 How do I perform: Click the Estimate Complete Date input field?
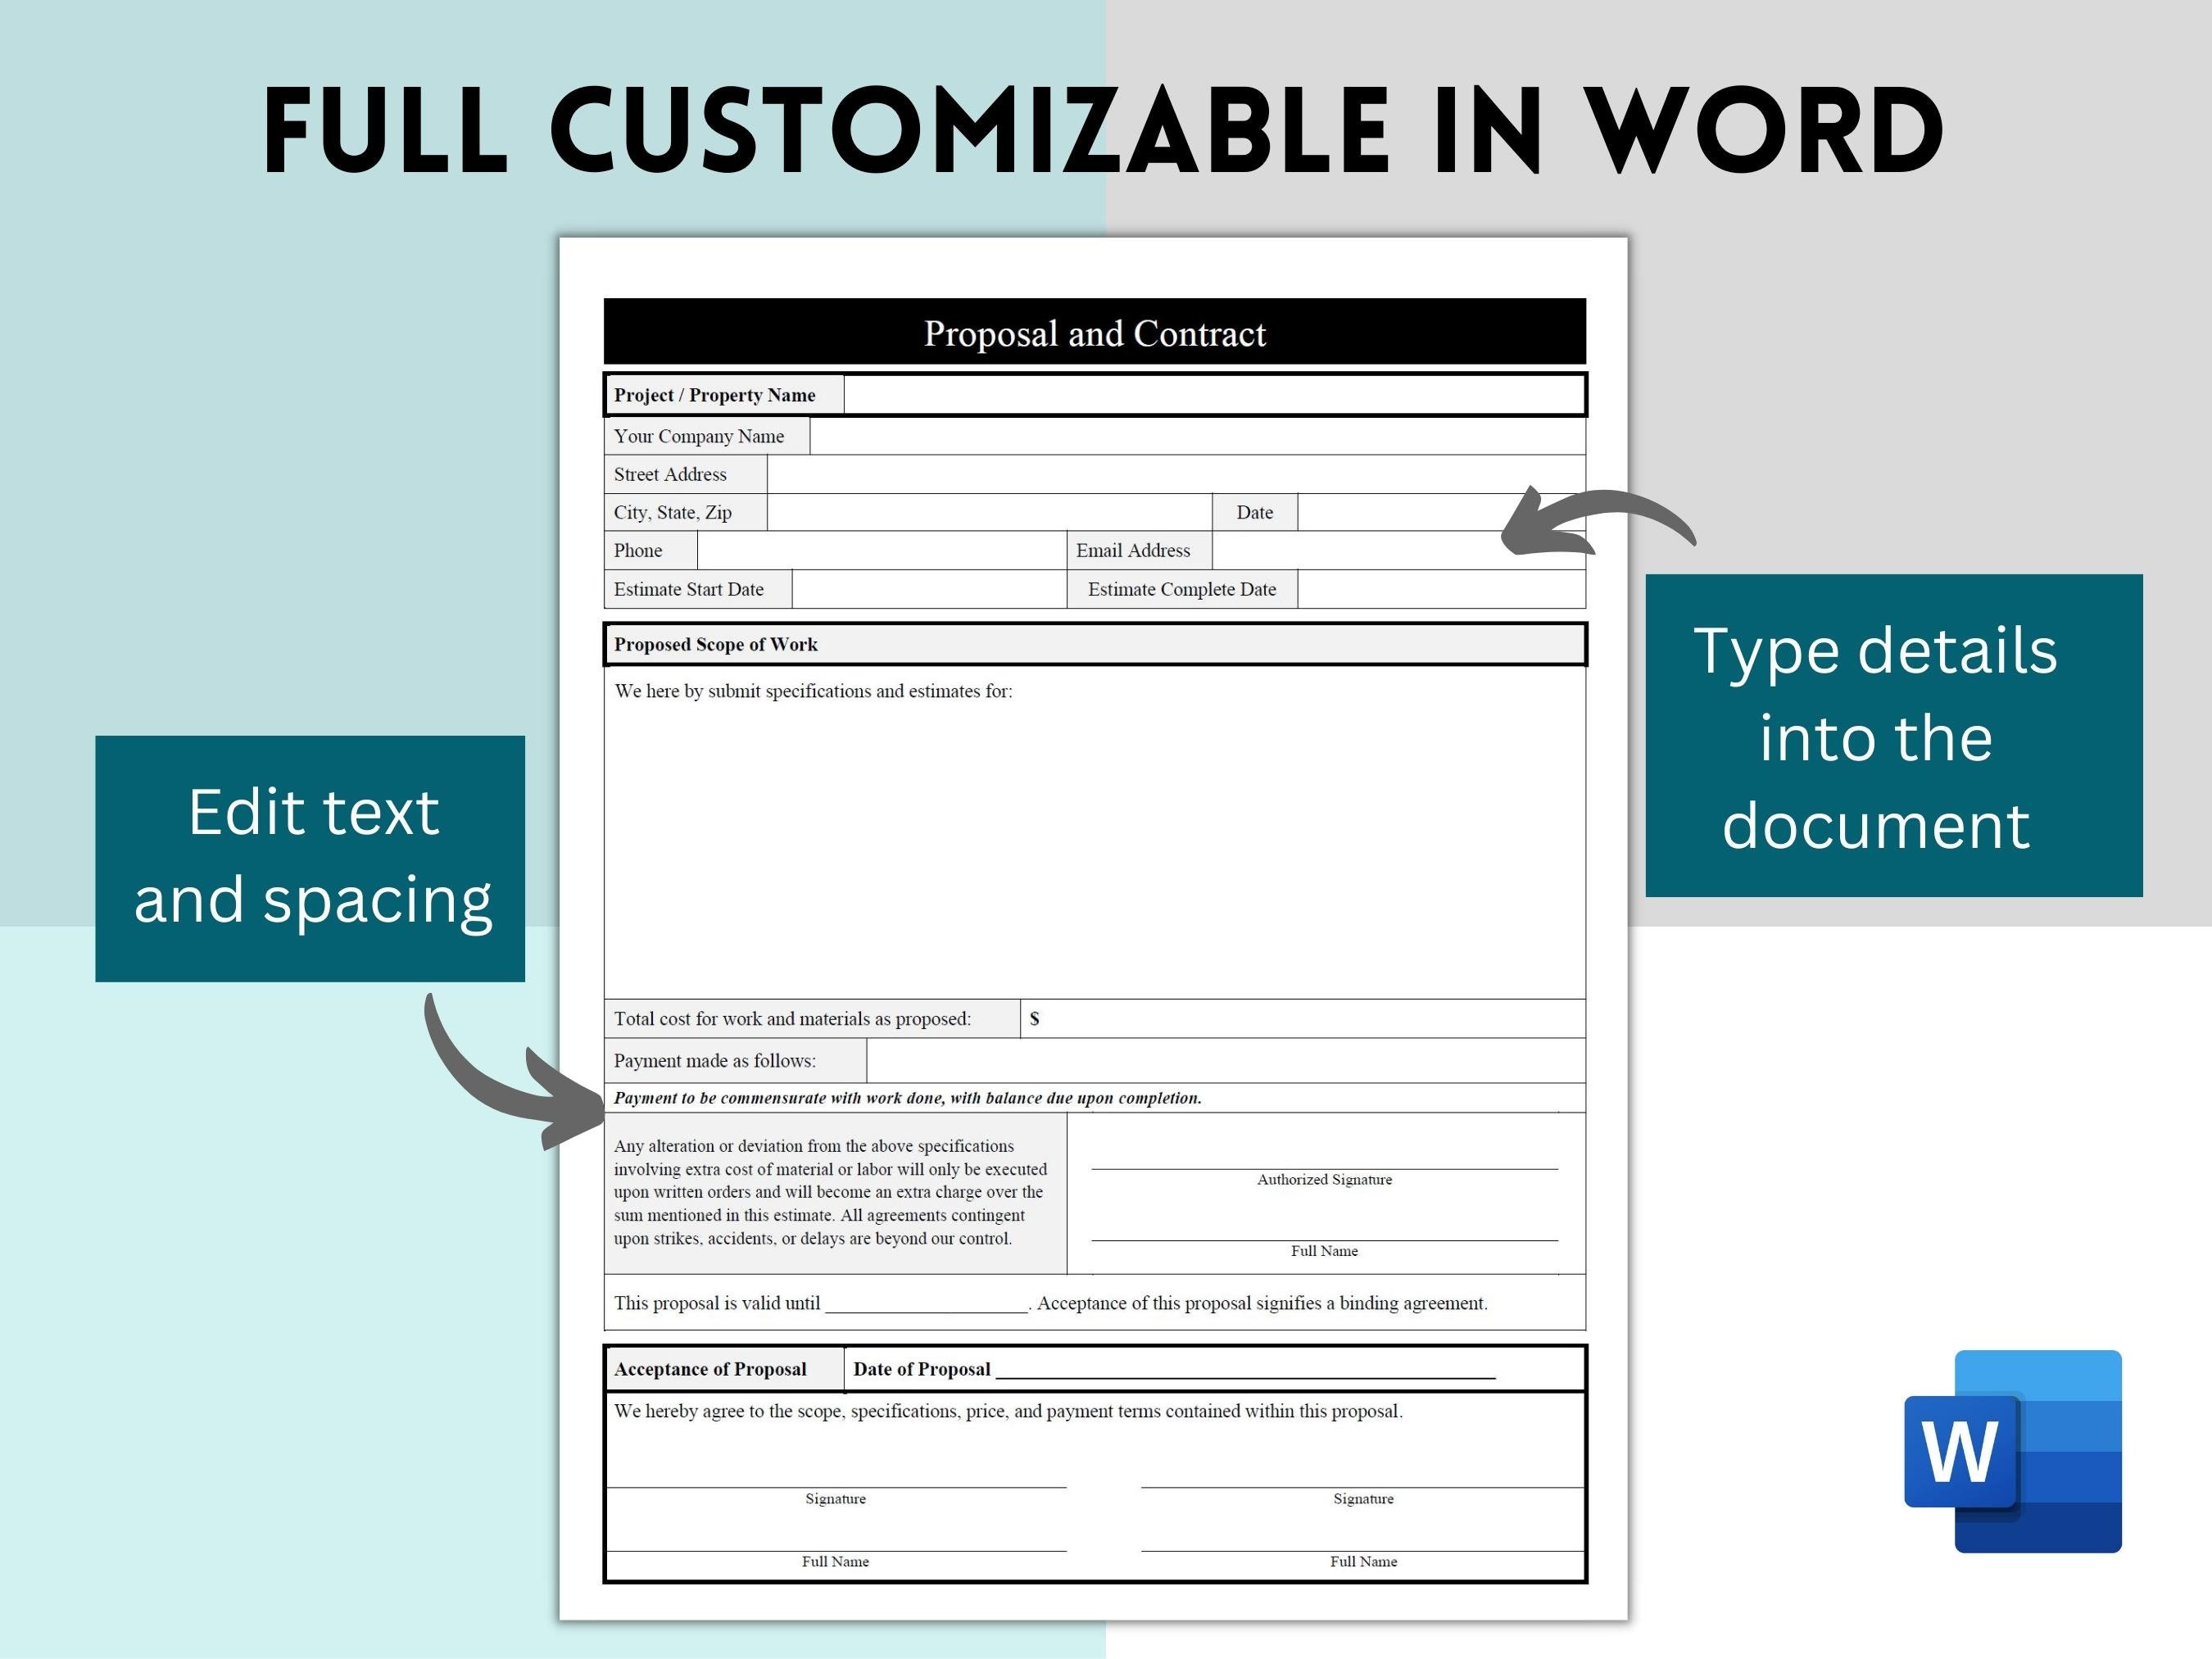(x=1441, y=589)
